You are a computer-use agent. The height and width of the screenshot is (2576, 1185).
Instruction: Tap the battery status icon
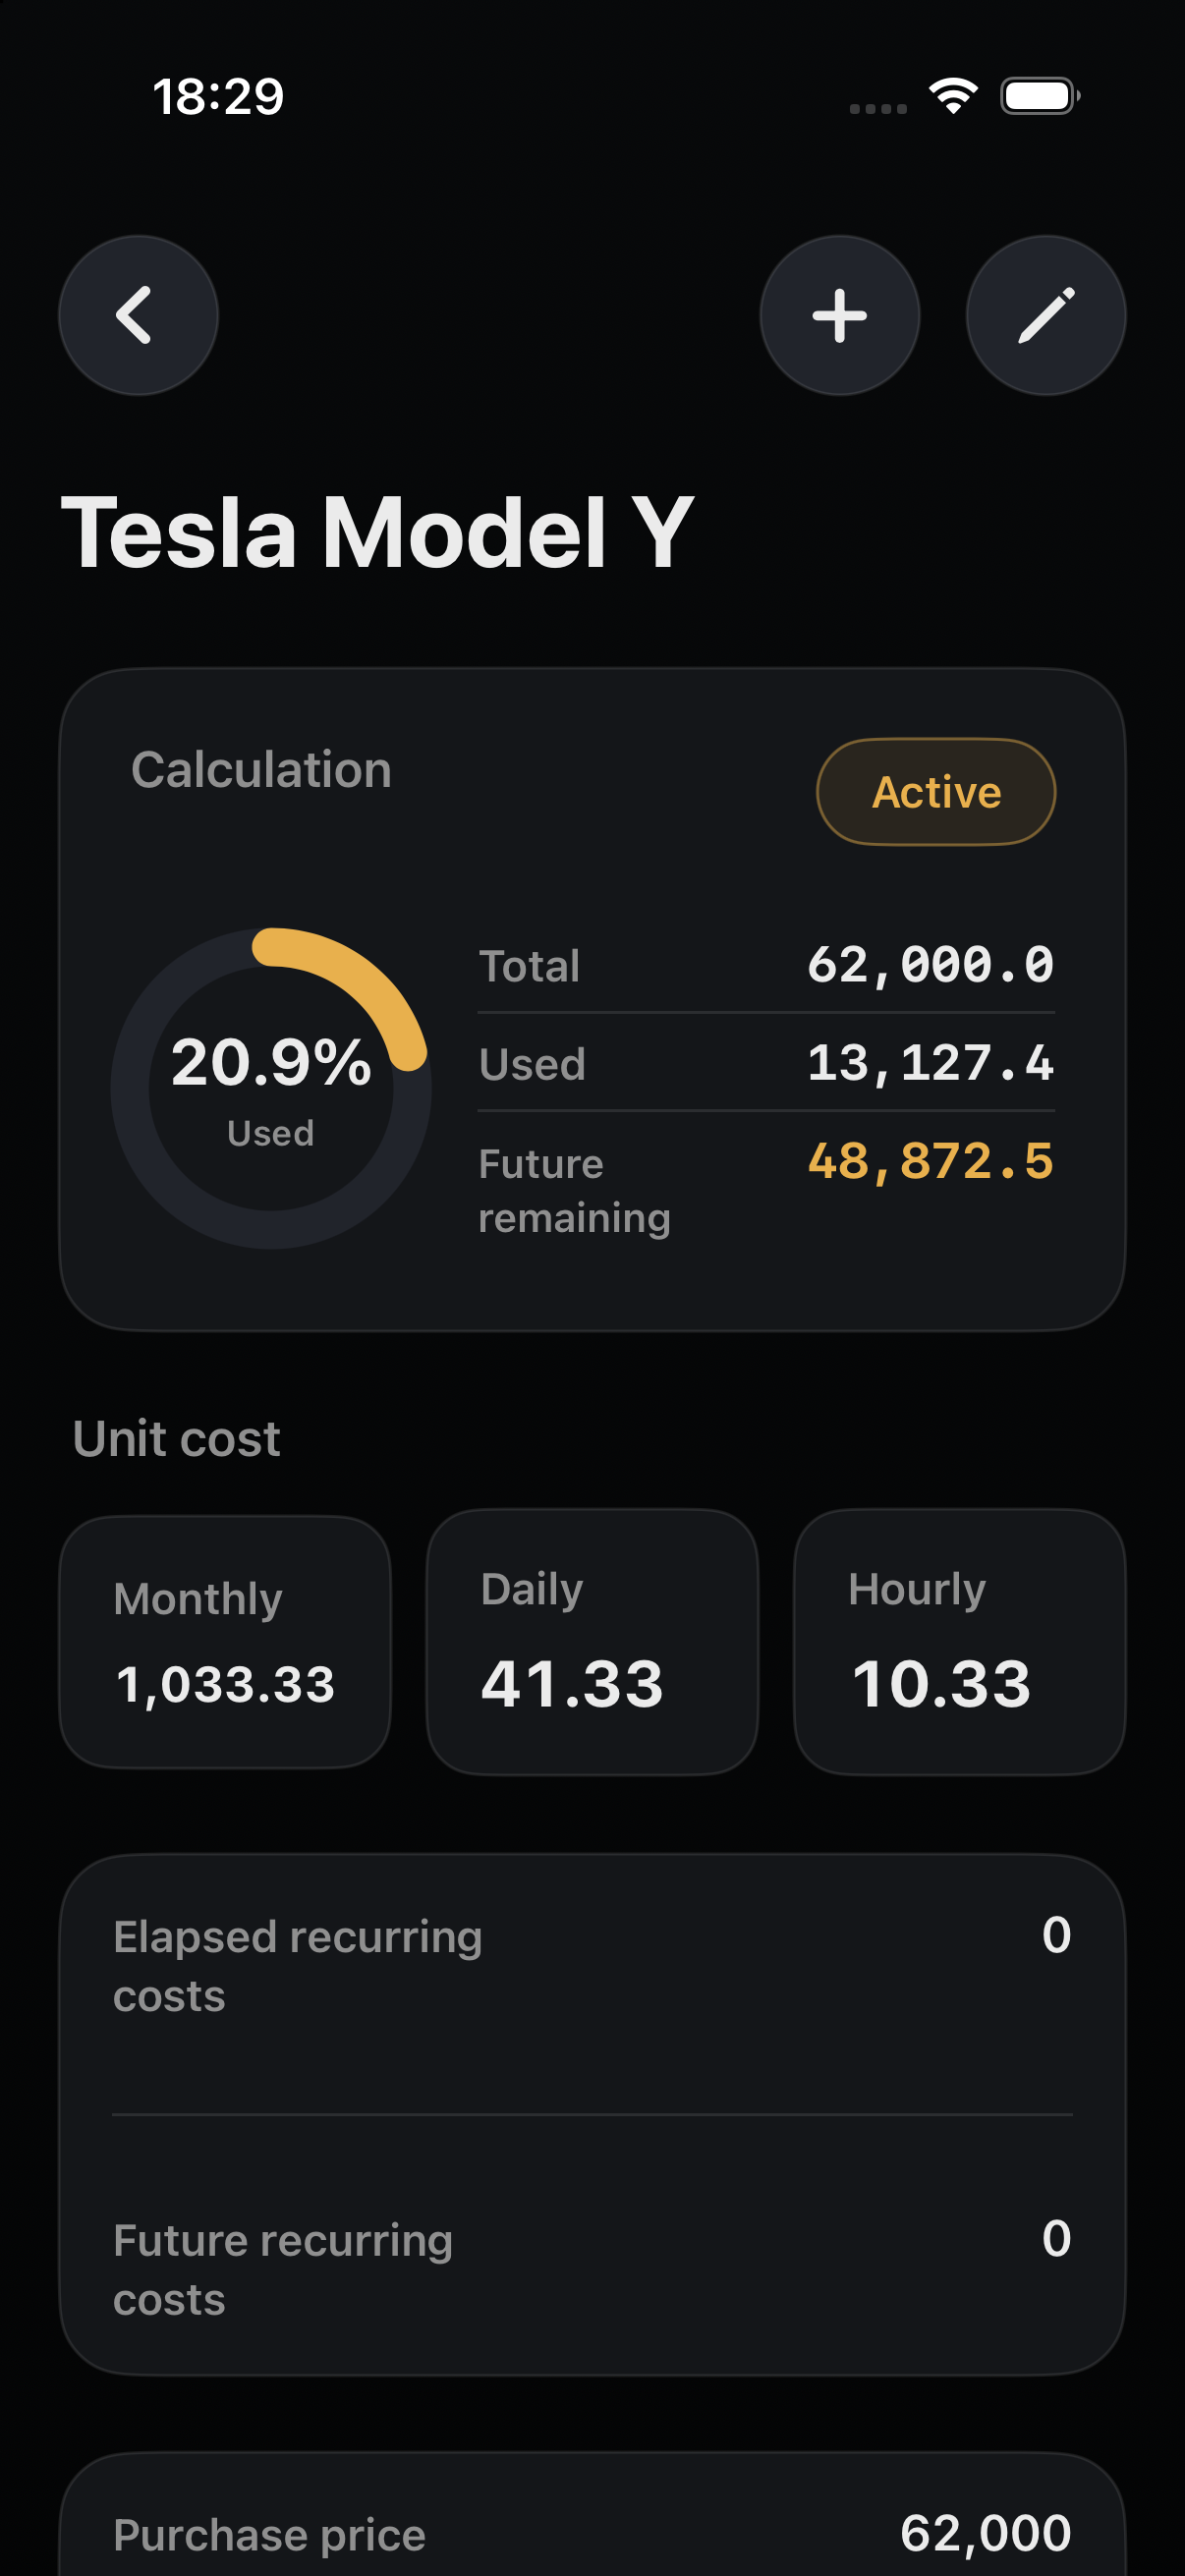point(1040,96)
